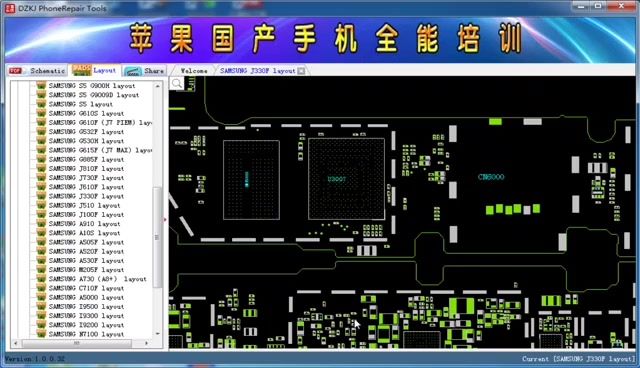The width and height of the screenshot is (640, 368).
Task: Open the PDF Schematic tab
Action: (x=37, y=71)
